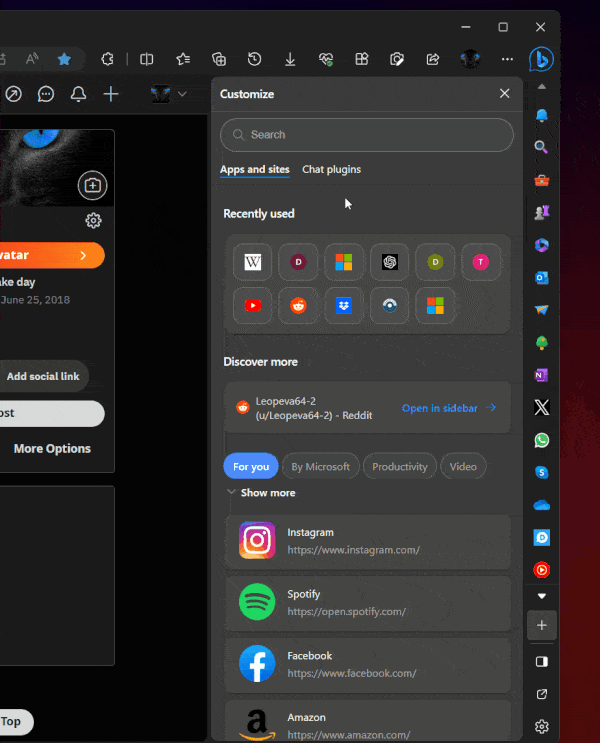Open browser History icon
Screen dimensions: 600x743
255,59
